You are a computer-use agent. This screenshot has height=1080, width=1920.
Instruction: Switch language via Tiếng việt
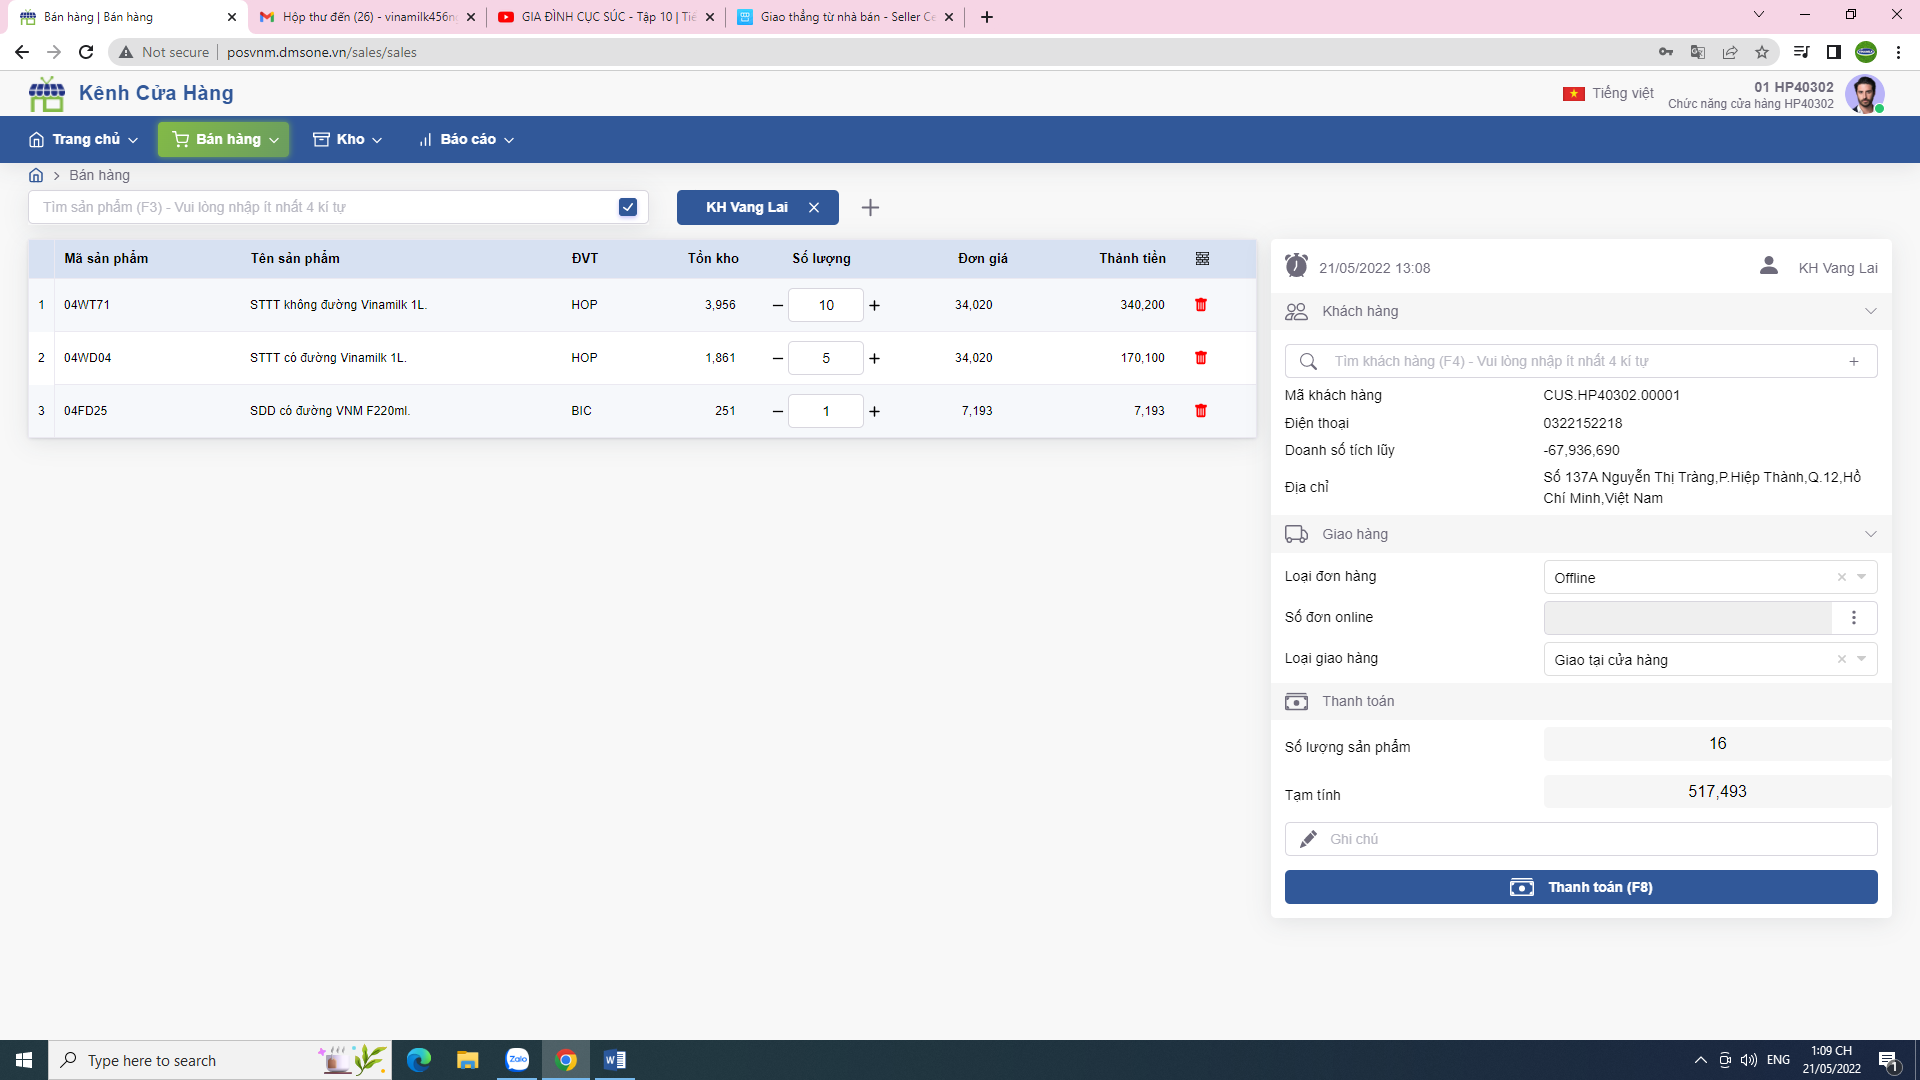click(x=1608, y=93)
